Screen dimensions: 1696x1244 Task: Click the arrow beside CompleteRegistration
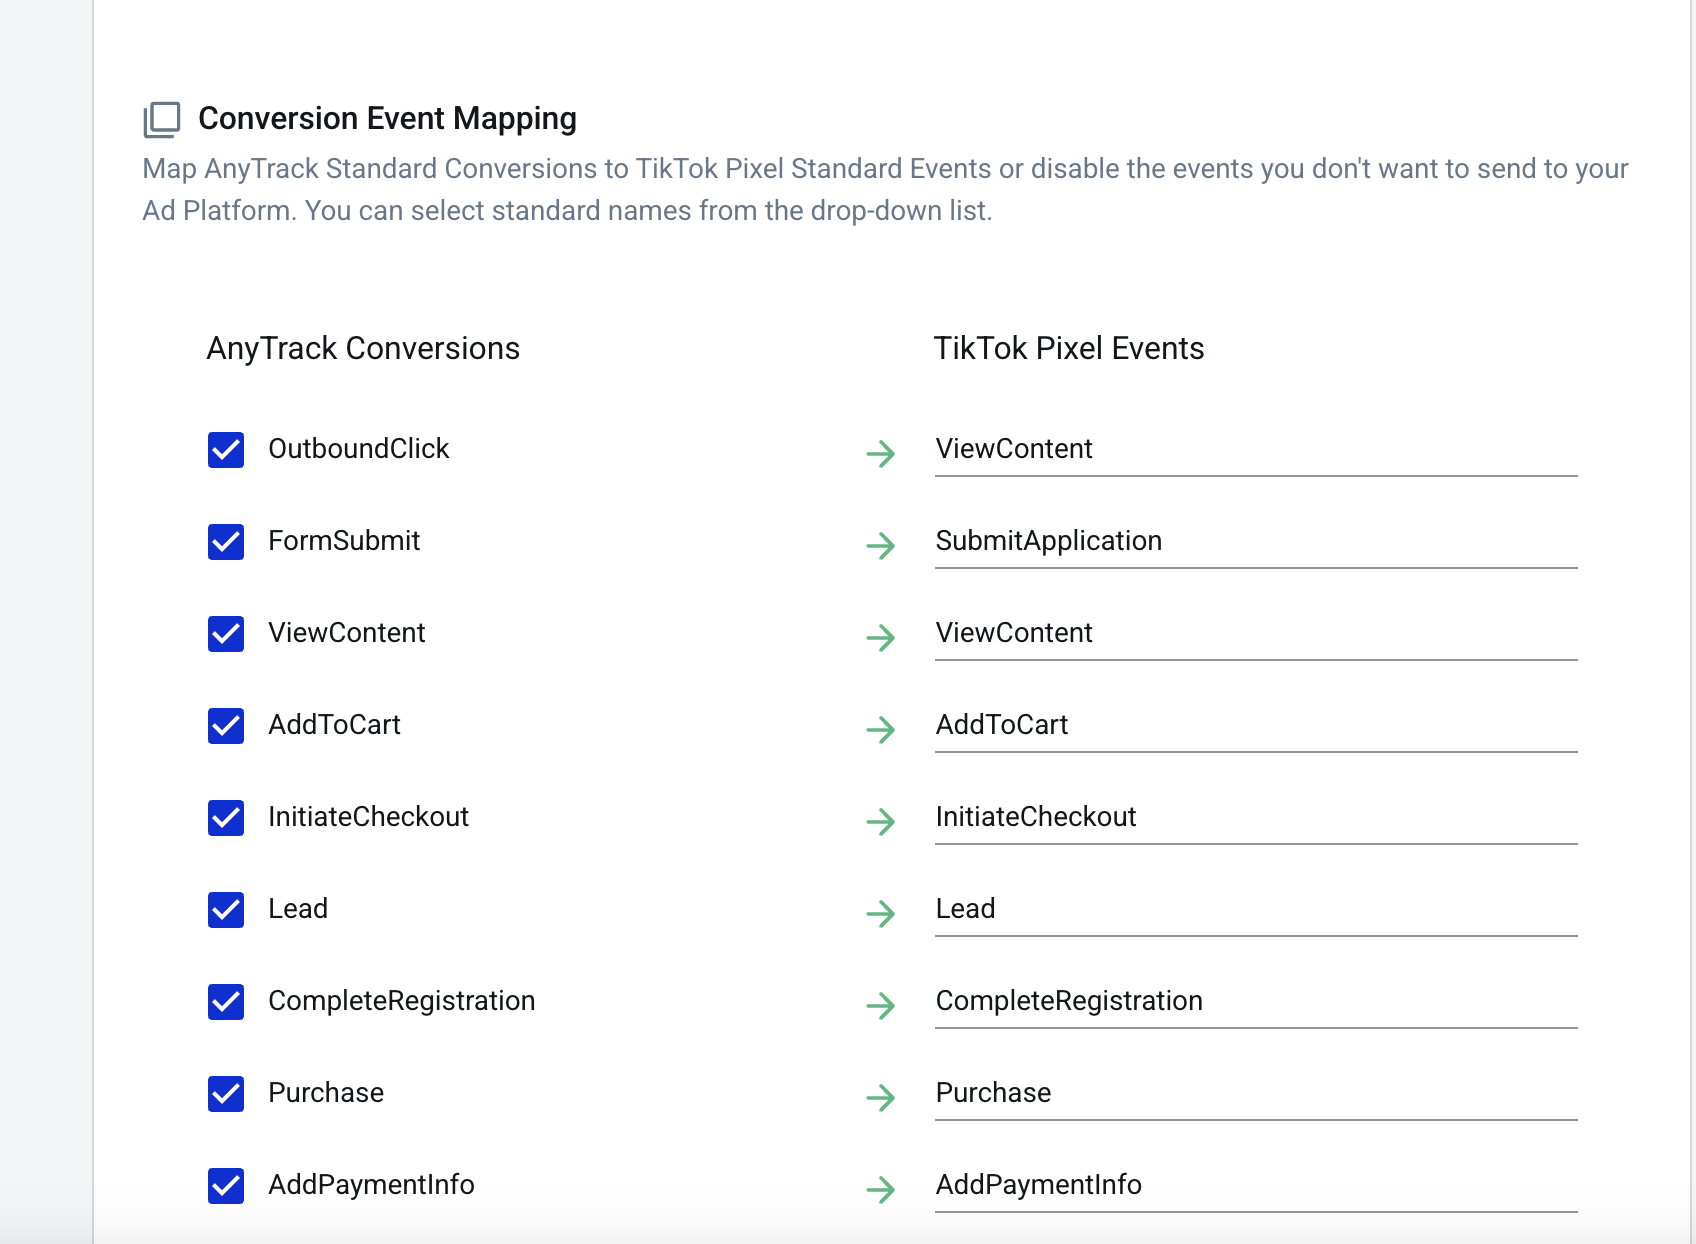click(880, 1006)
